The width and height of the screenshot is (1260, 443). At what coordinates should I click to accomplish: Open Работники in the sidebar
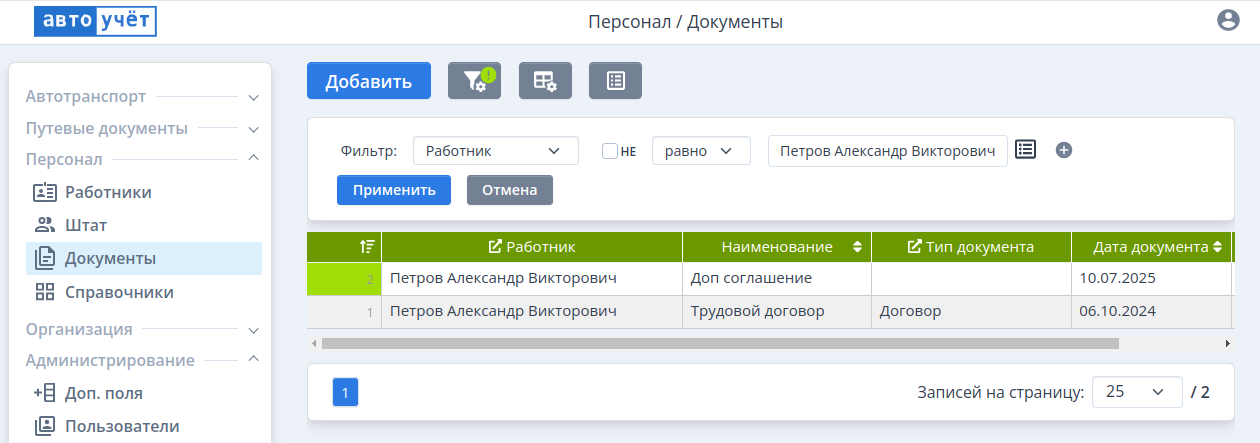click(108, 192)
